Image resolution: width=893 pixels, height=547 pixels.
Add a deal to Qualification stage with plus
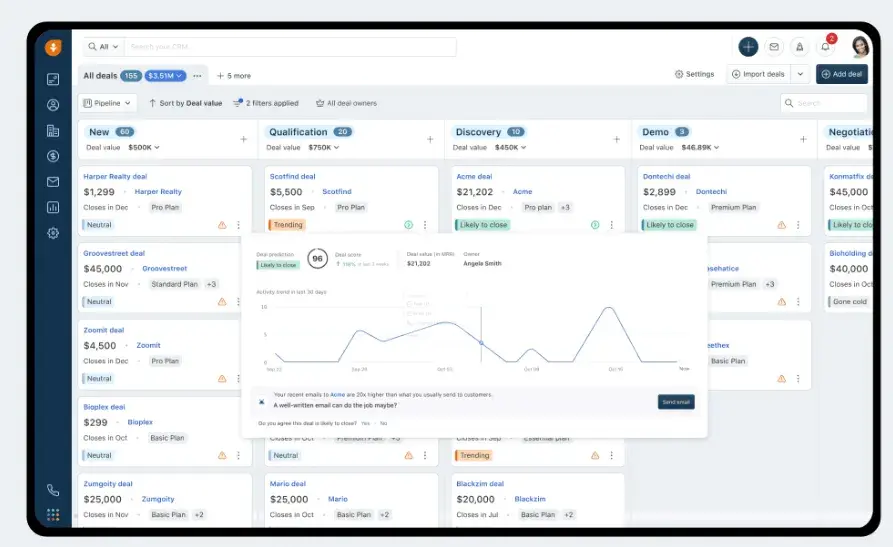click(x=430, y=139)
